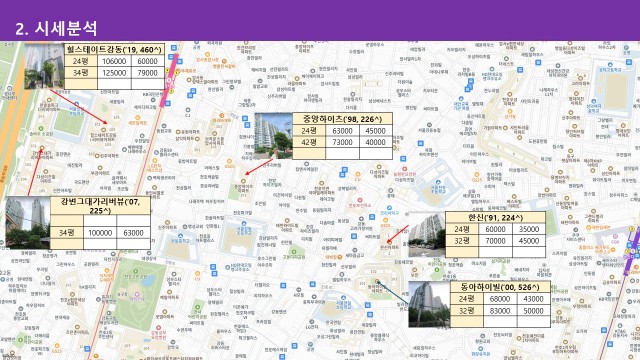Select the 힐스테이트강동('19, 460^) table header
This screenshot has width=640, height=360.
(114, 49)
